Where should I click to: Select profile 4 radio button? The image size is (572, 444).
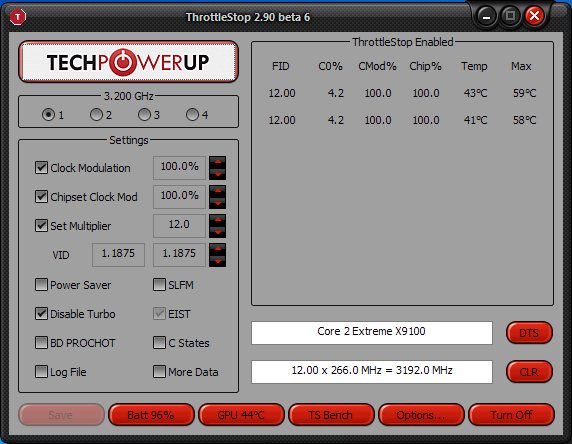(192, 115)
